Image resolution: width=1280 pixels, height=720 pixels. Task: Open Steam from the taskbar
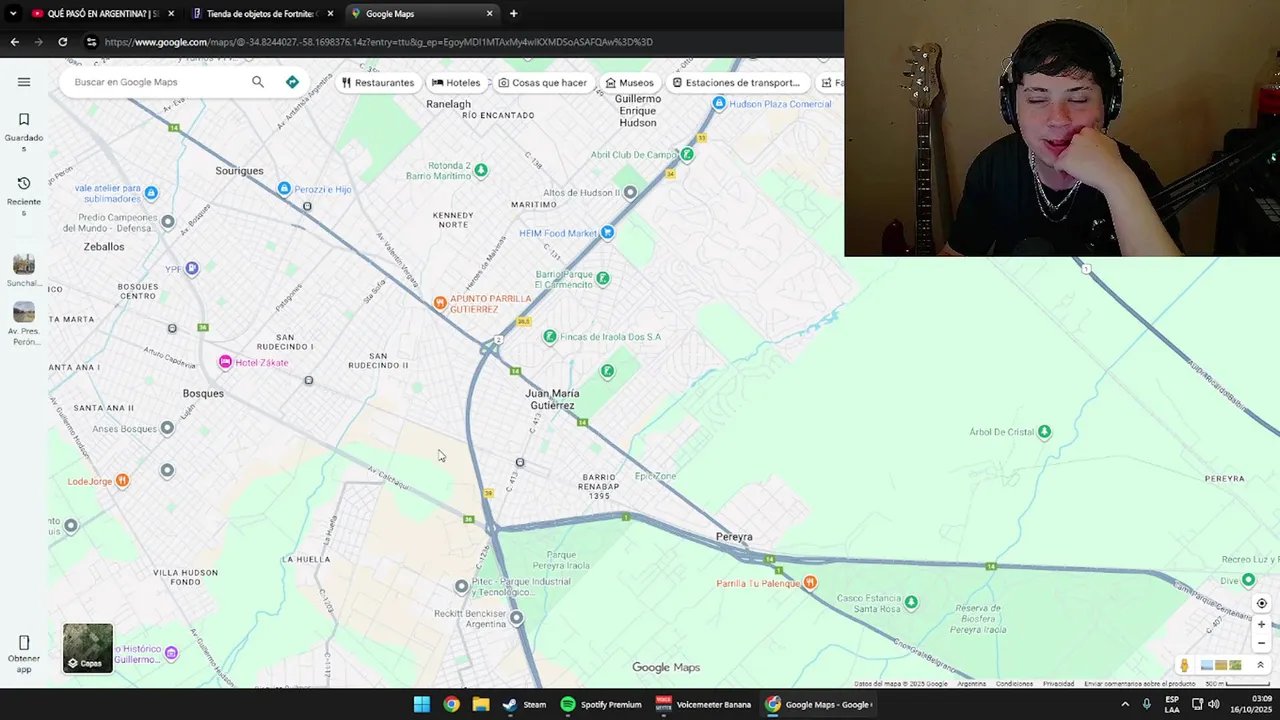point(524,704)
